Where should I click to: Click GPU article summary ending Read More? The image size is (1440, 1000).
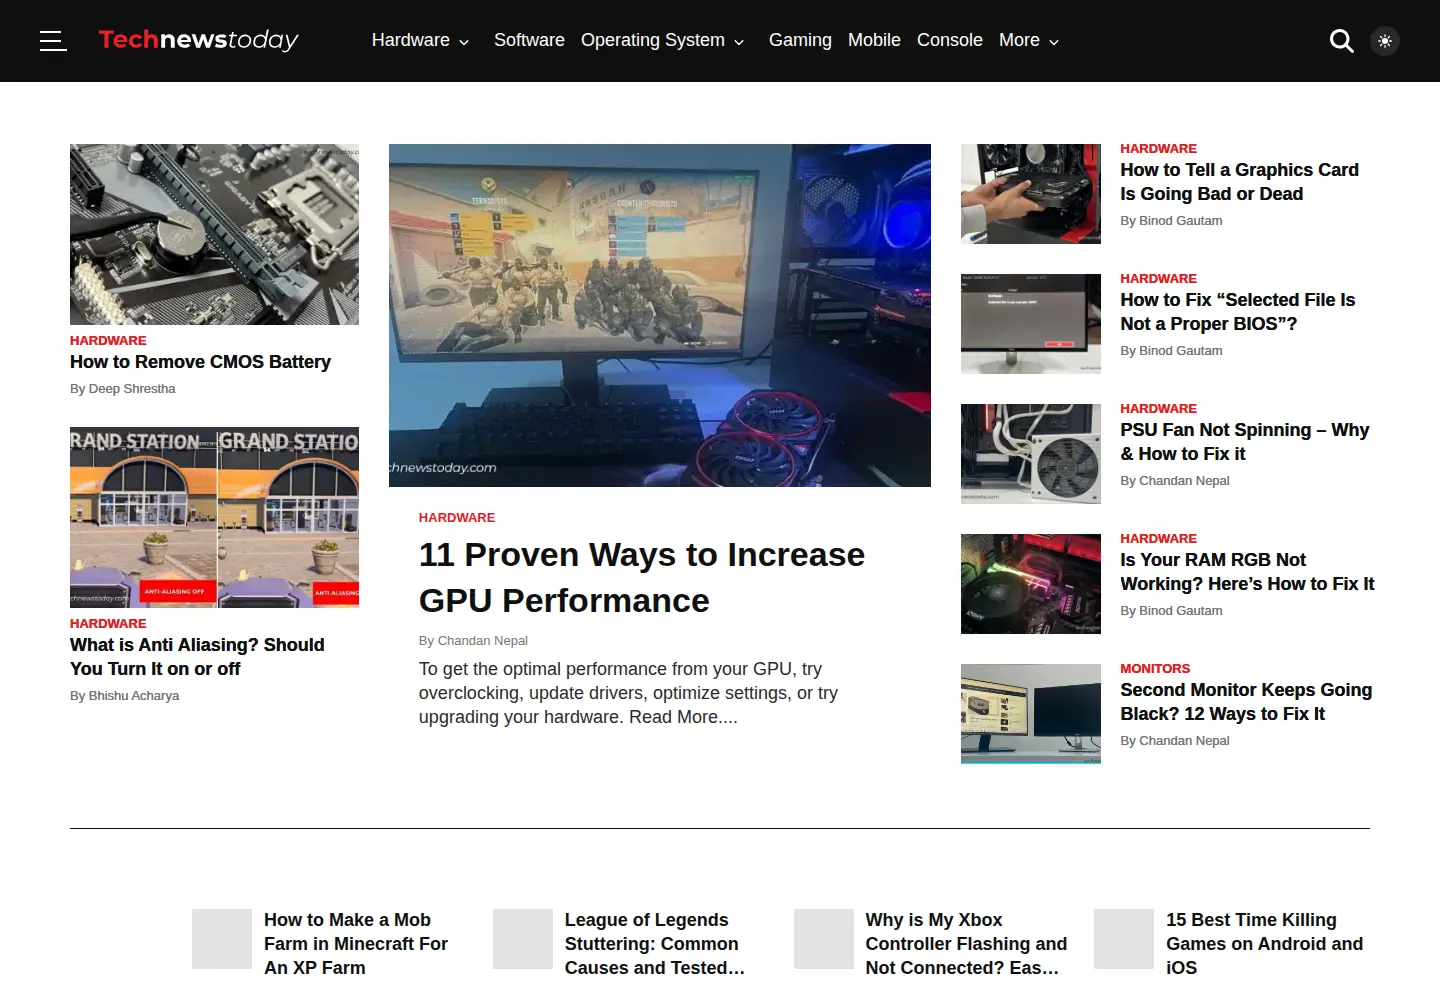point(628,693)
